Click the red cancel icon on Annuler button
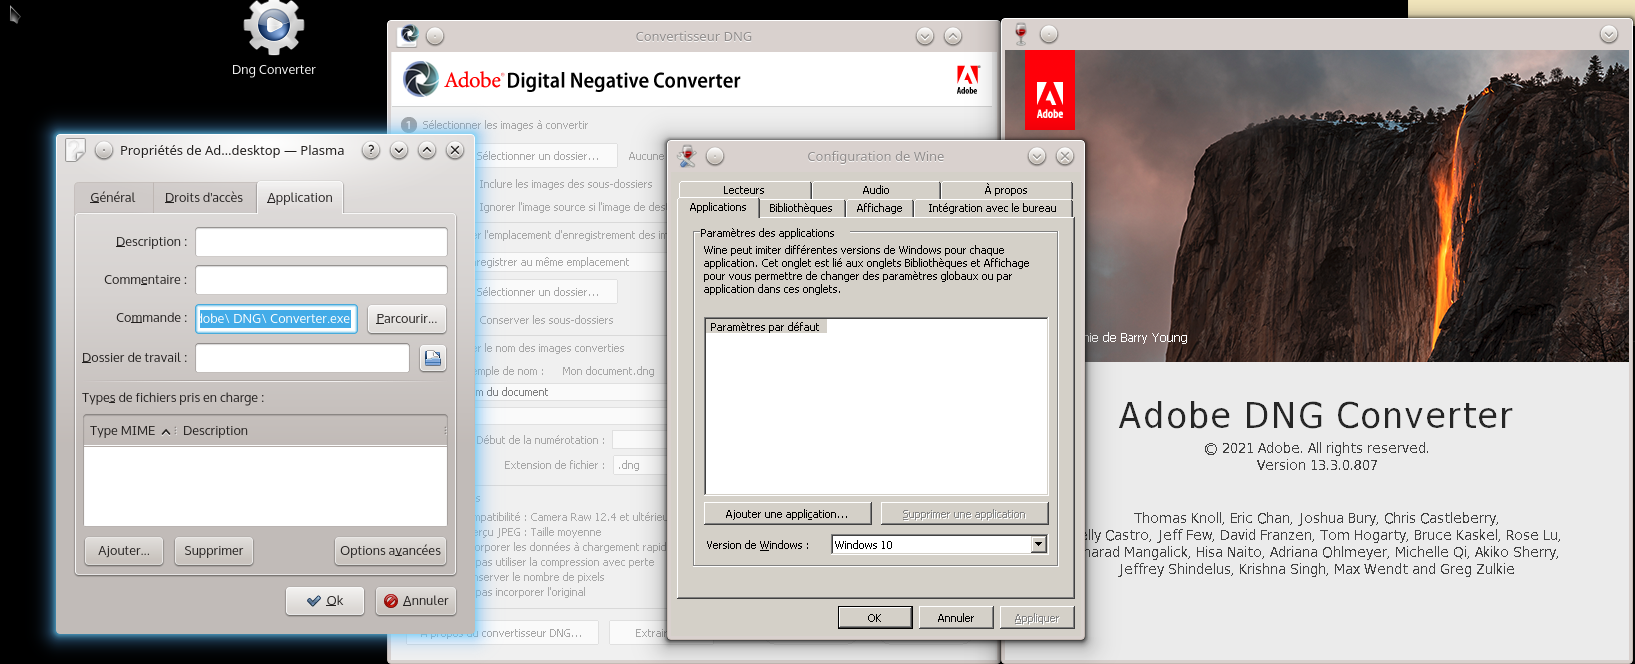 pyautogui.click(x=391, y=601)
